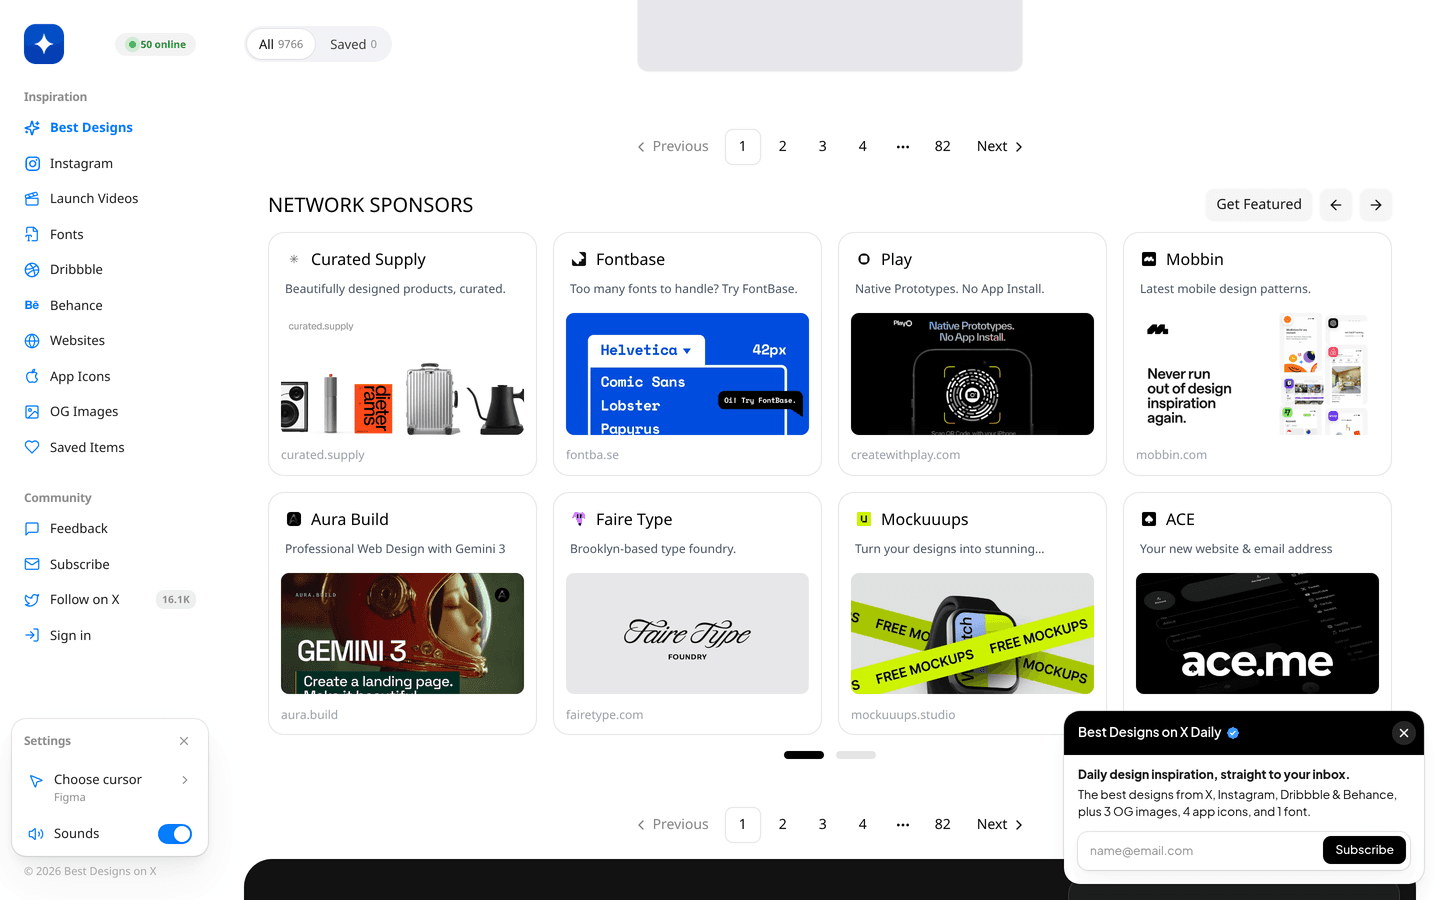Open the Curated Supply product thumbnail
Image resolution: width=1440 pixels, height=900 pixels.
coord(402,374)
